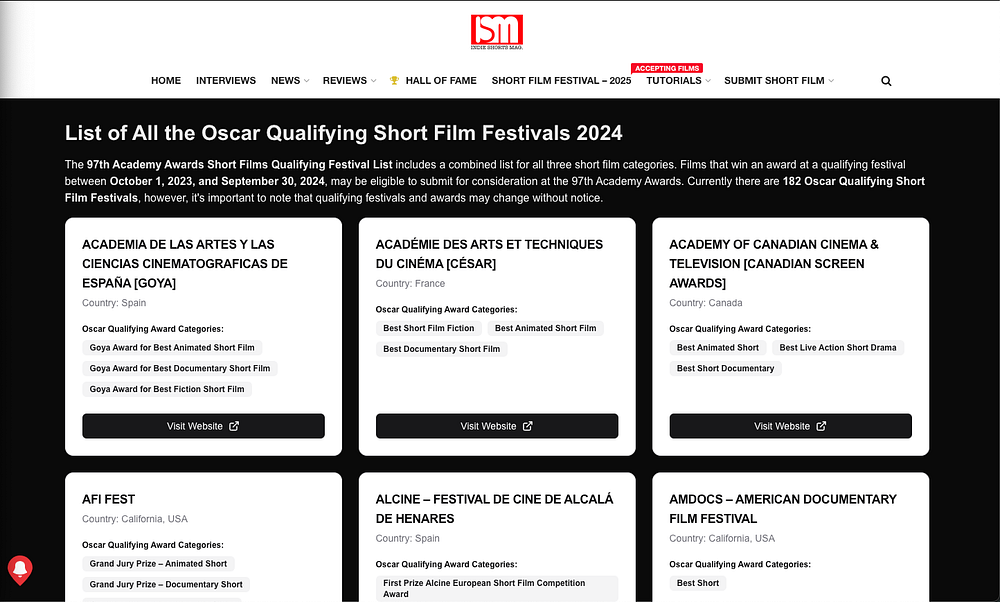Viewport: 1000px width, 602px height.
Task: Select Goya Award for Best Fiction Short Film tag
Action: pos(167,389)
